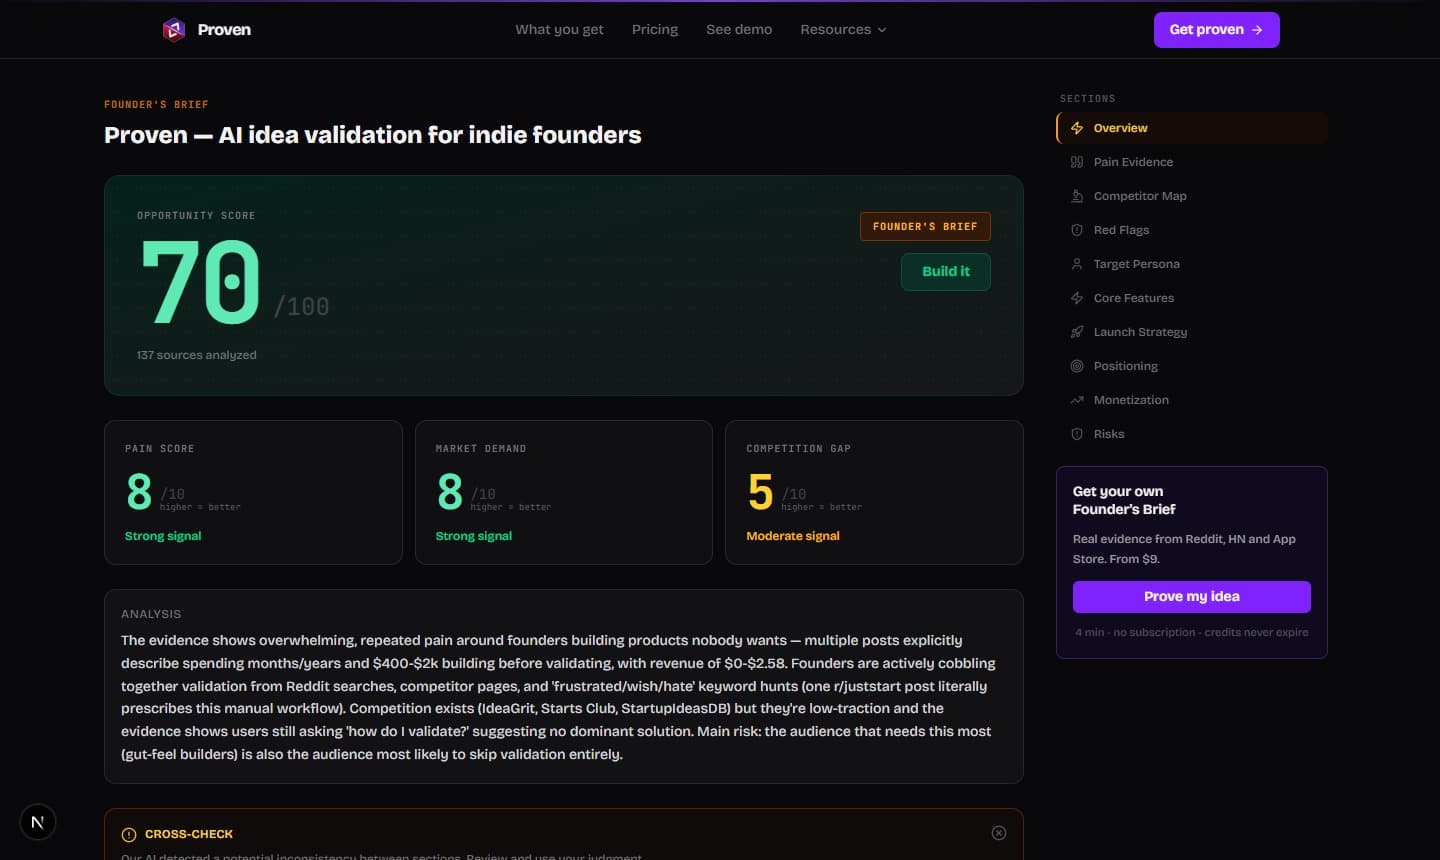Image resolution: width=1440 pixels, height=860 pixels.
Task: Click the Target Persona person icon
Action: point(1077,264)
